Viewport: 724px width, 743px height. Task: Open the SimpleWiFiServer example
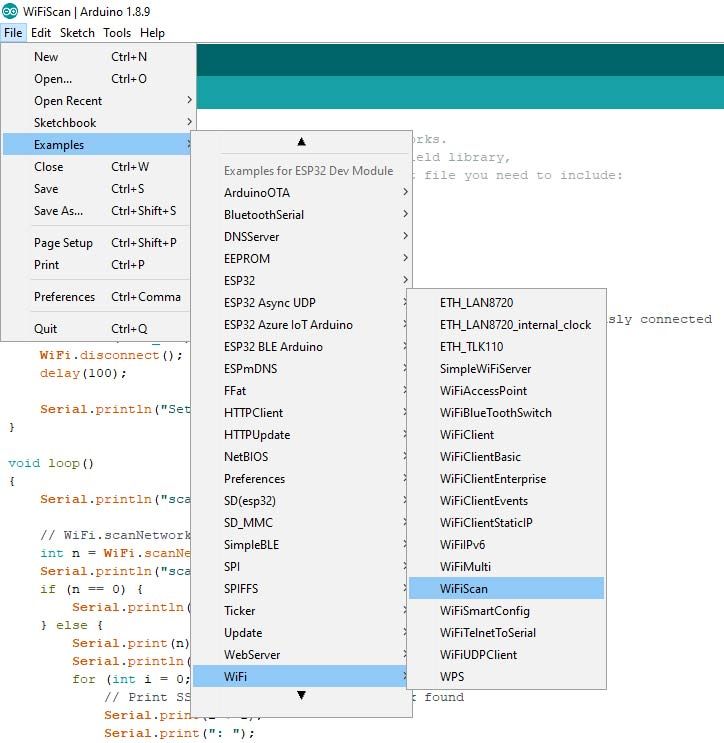pos(507,369)
